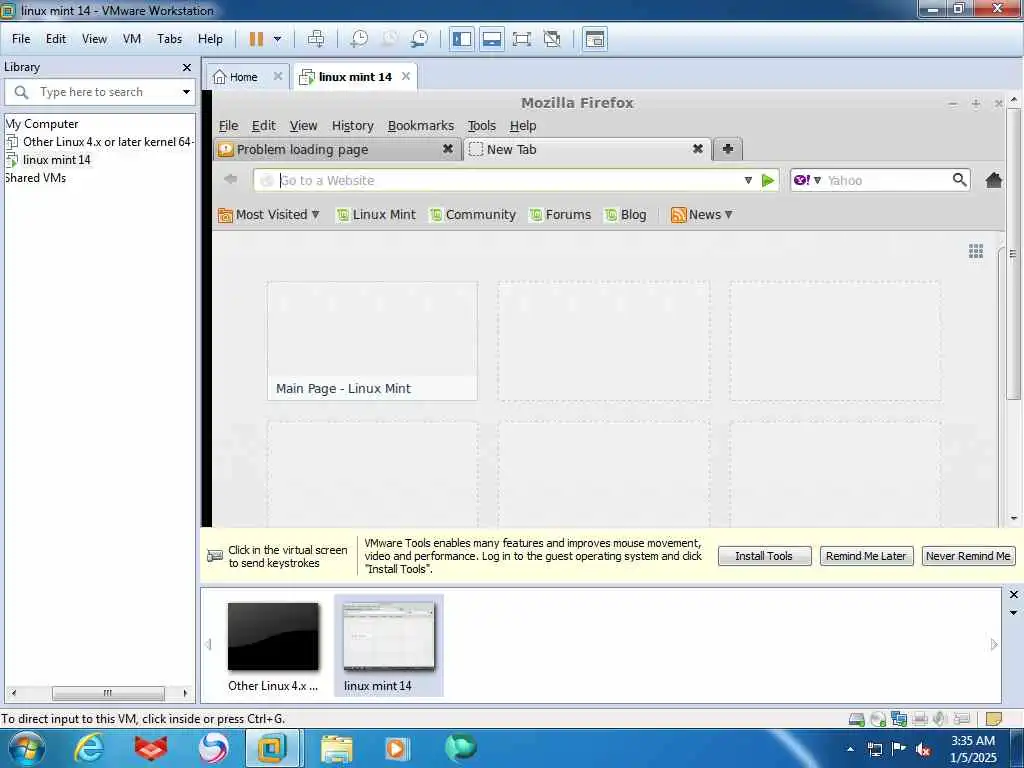Open a new Firefox tab with plus button
Screen dimensions: 1024x768
pos(728,150)
